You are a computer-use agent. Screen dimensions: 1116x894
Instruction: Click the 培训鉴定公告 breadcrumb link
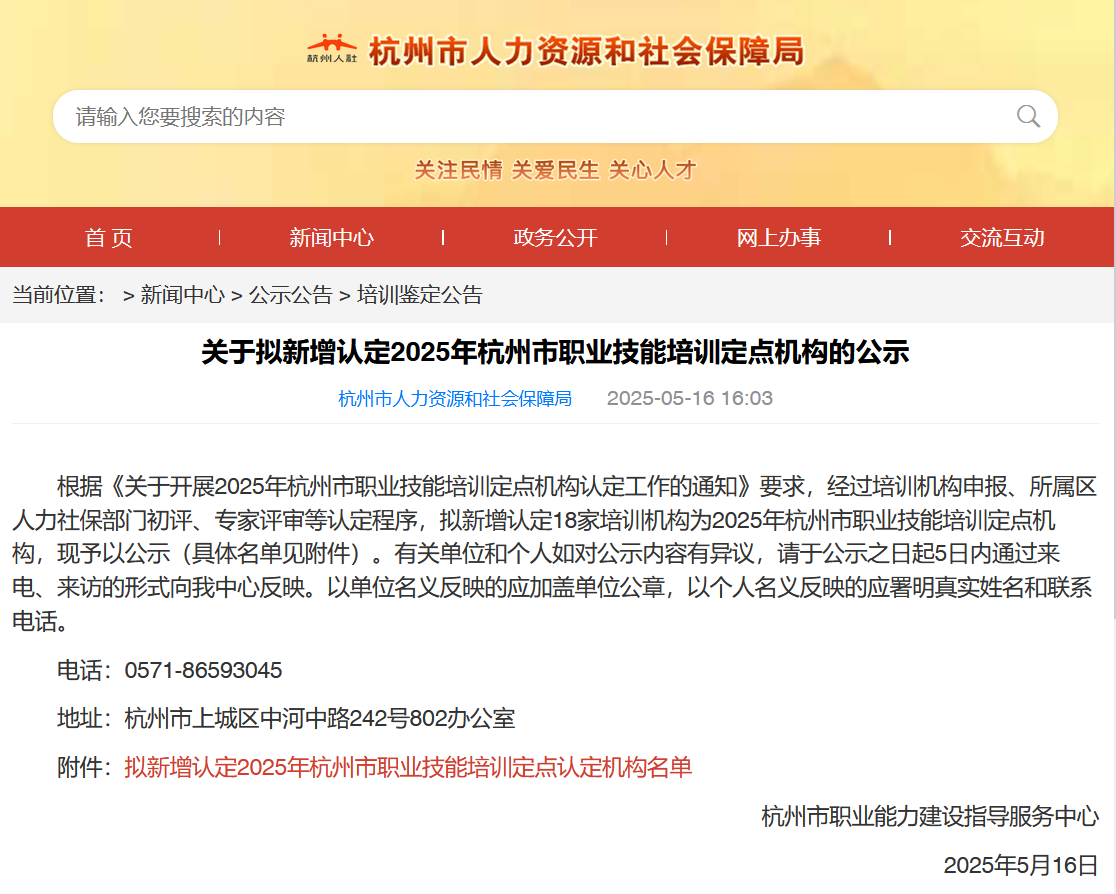click(420, 295)
